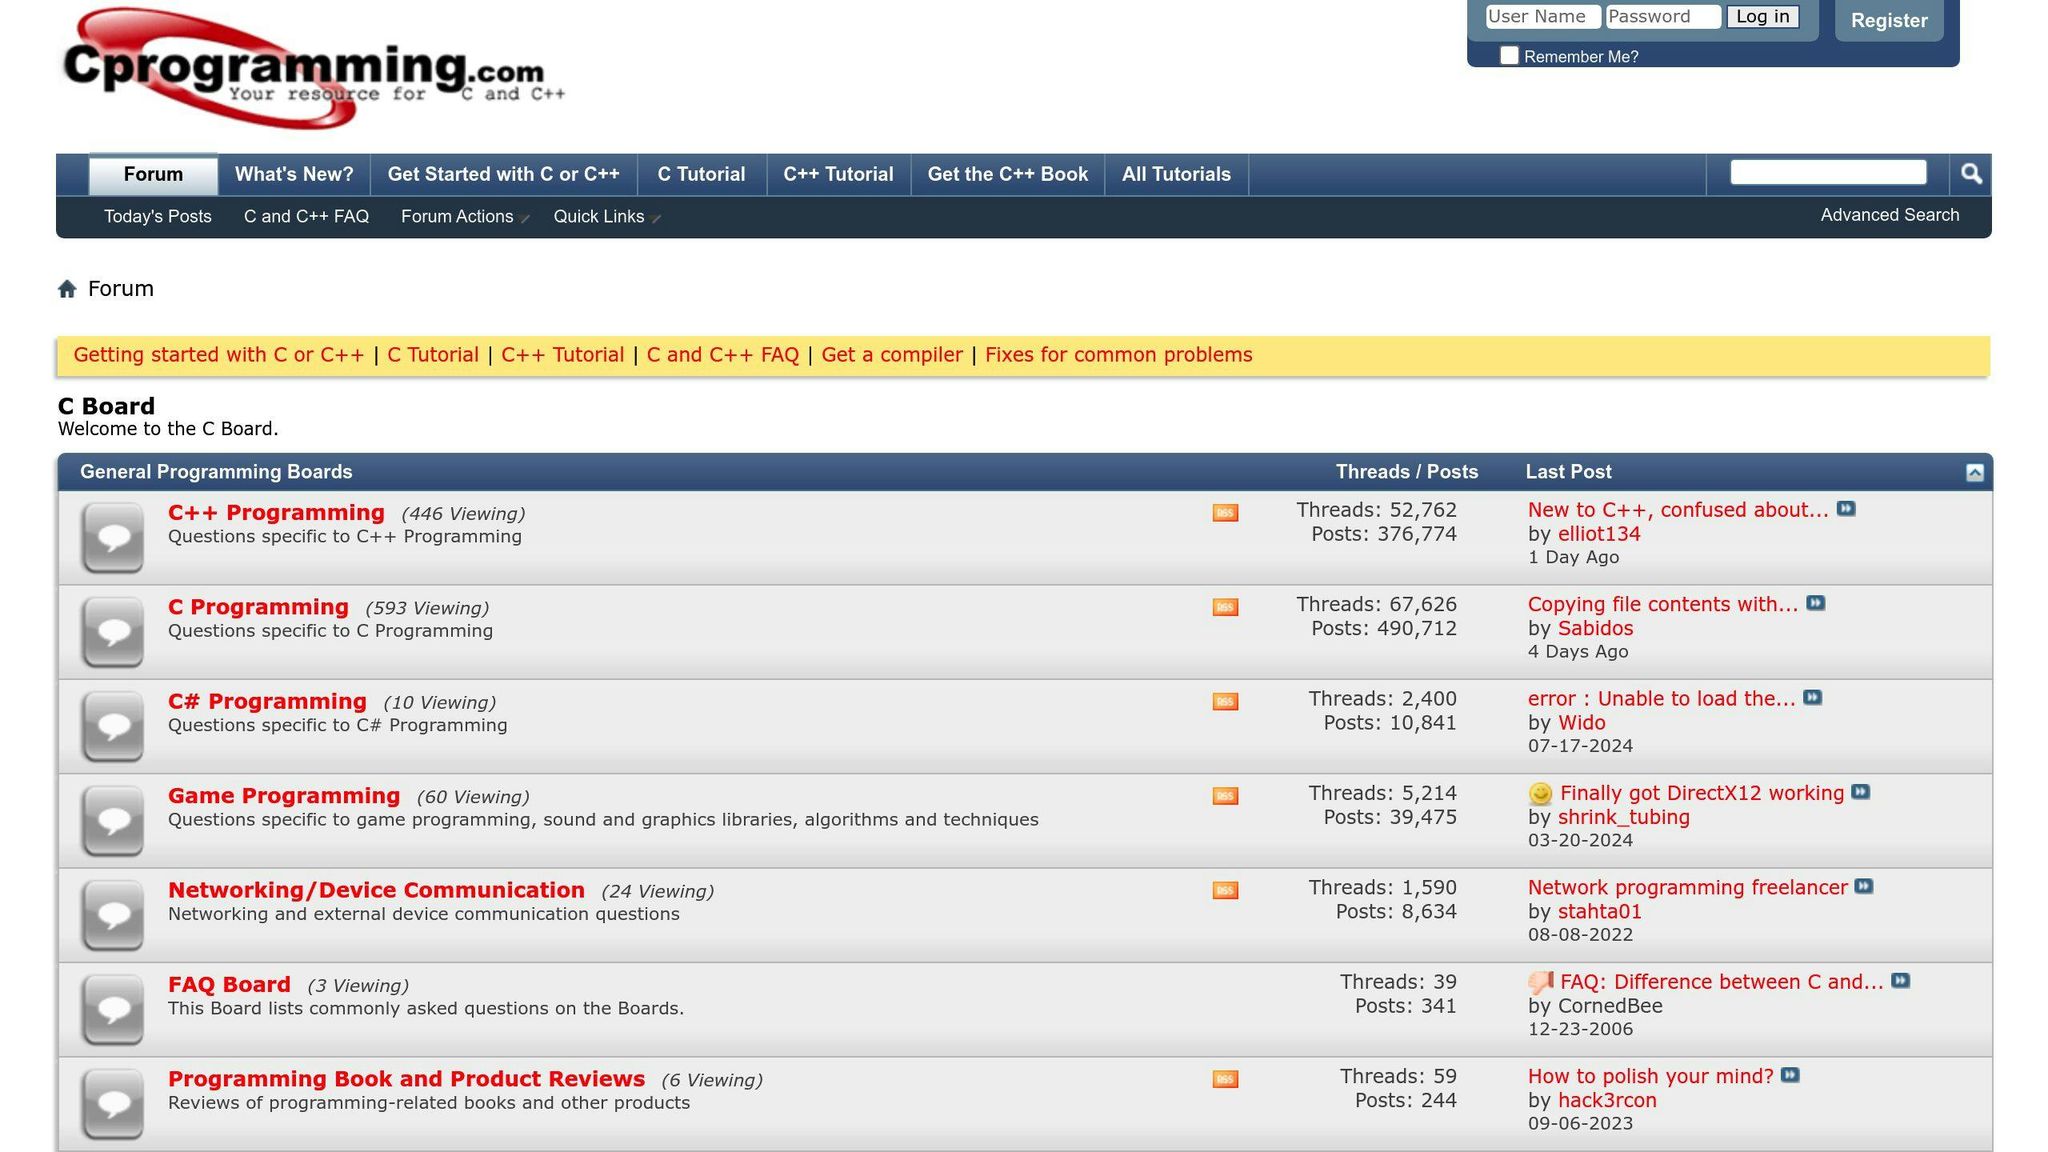Open the Advanced Search link
2048x1152 pixels.
click(x=1889, y=215)
